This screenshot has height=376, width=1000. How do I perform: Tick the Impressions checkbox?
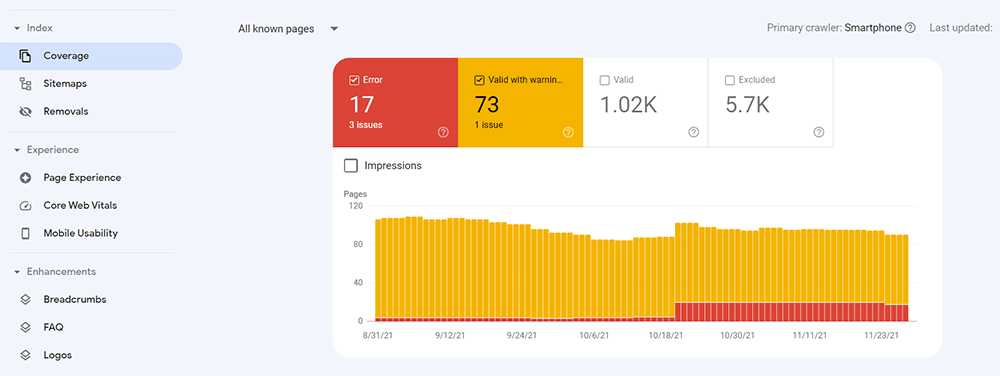click(x=351, y=166)
